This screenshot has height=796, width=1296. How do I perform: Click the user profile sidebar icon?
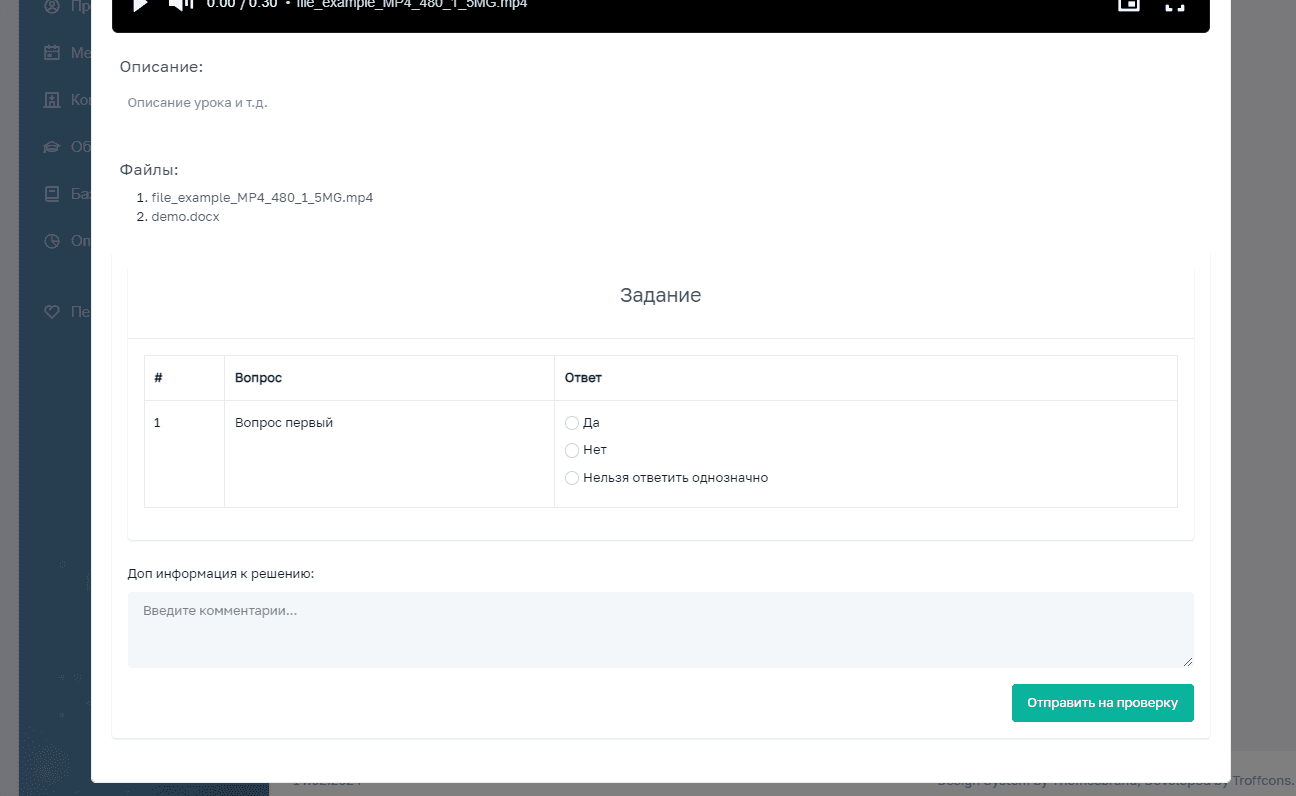[52, 7]
